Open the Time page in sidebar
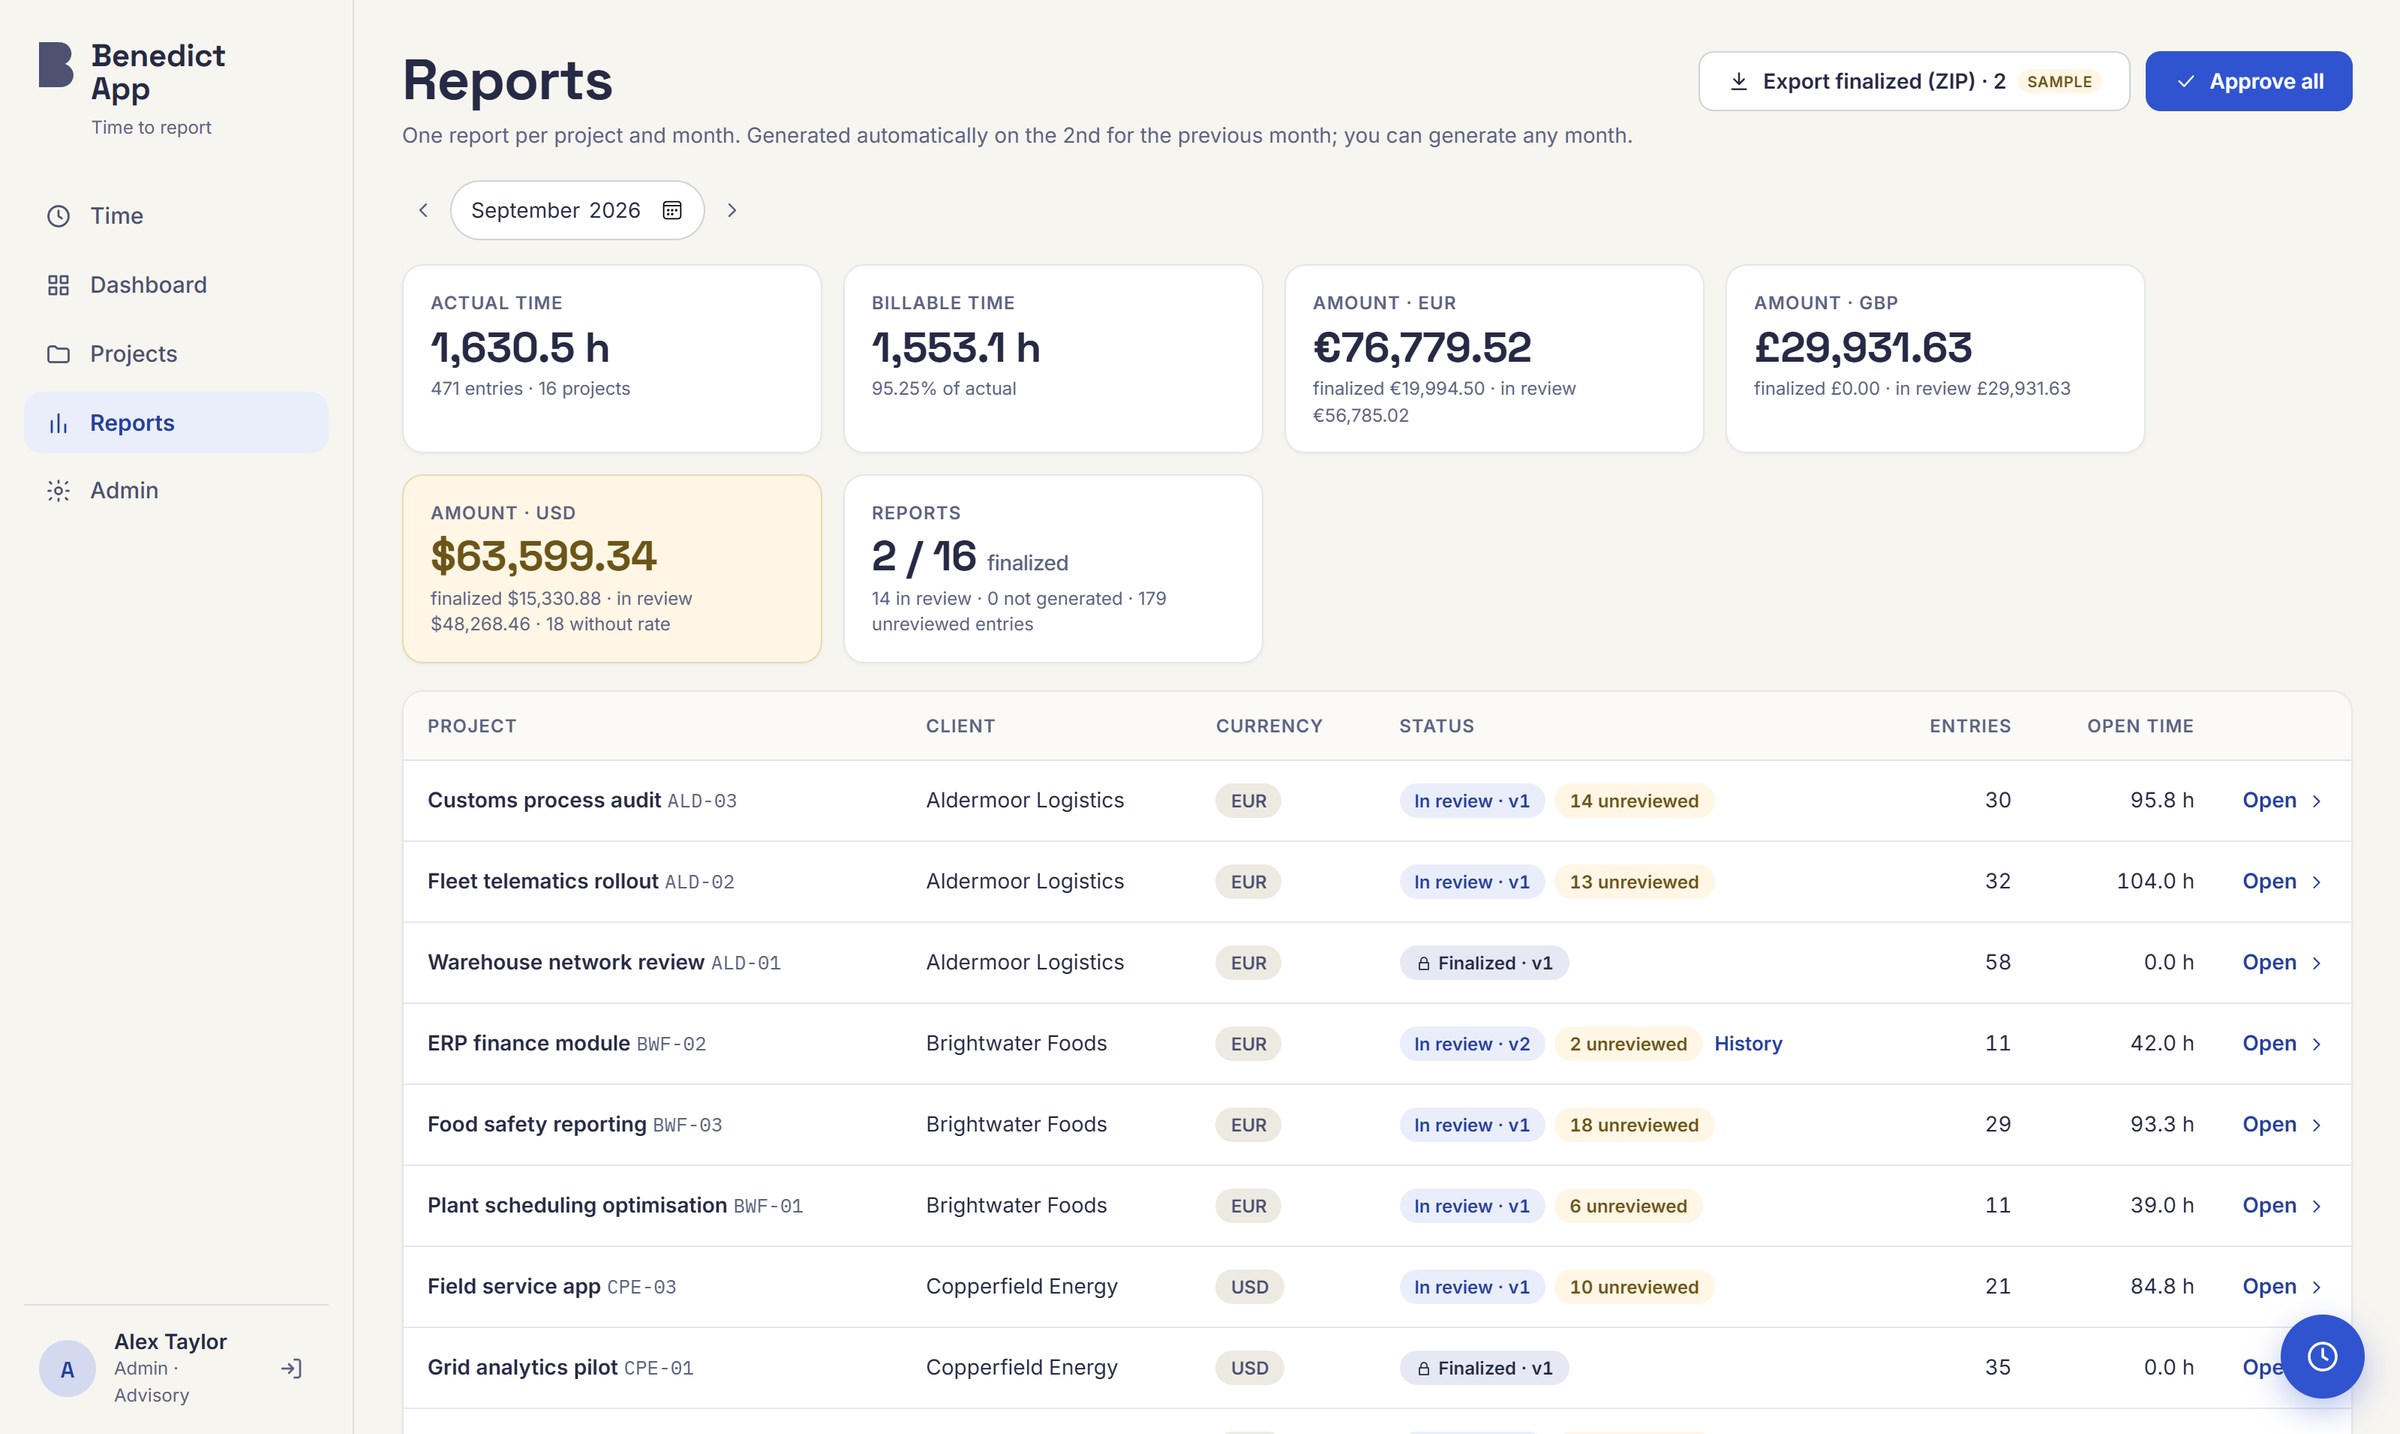This screenshot has height=1434, width=2400. coord(176,215)
